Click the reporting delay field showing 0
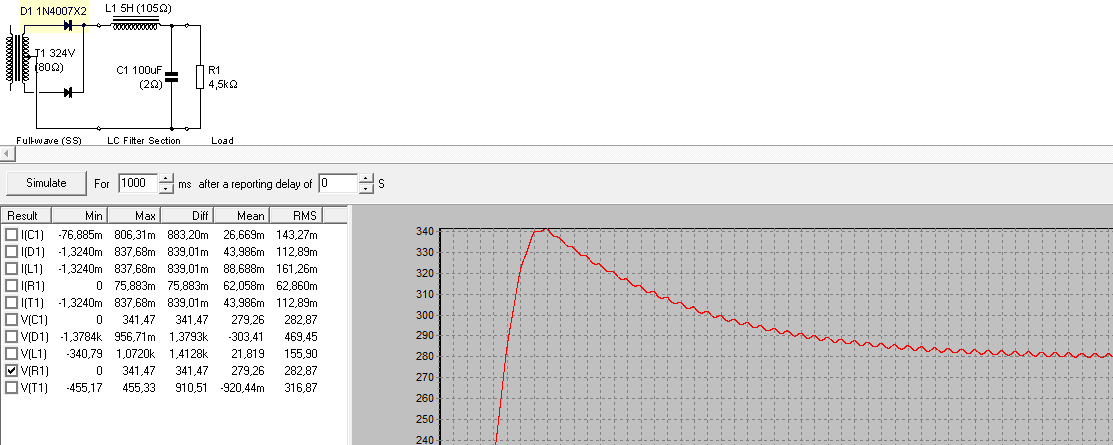This screenshot has height=445, width=1113. click(x=338, y=183)
